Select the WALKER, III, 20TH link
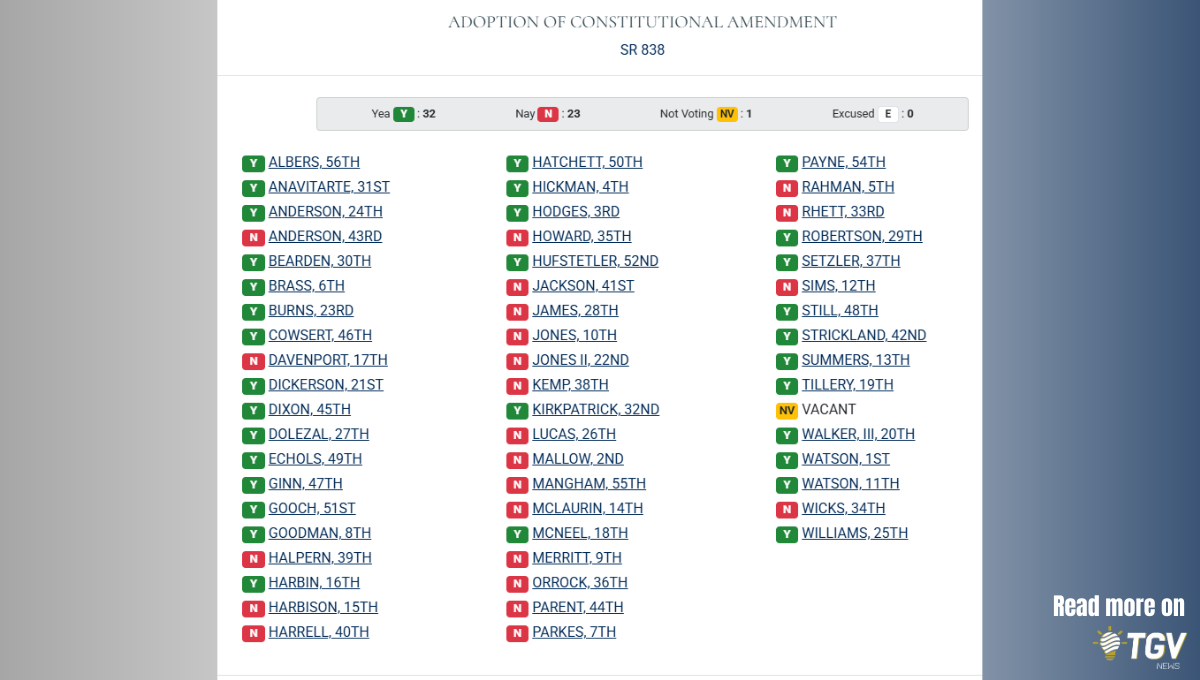 click(857, 434)
